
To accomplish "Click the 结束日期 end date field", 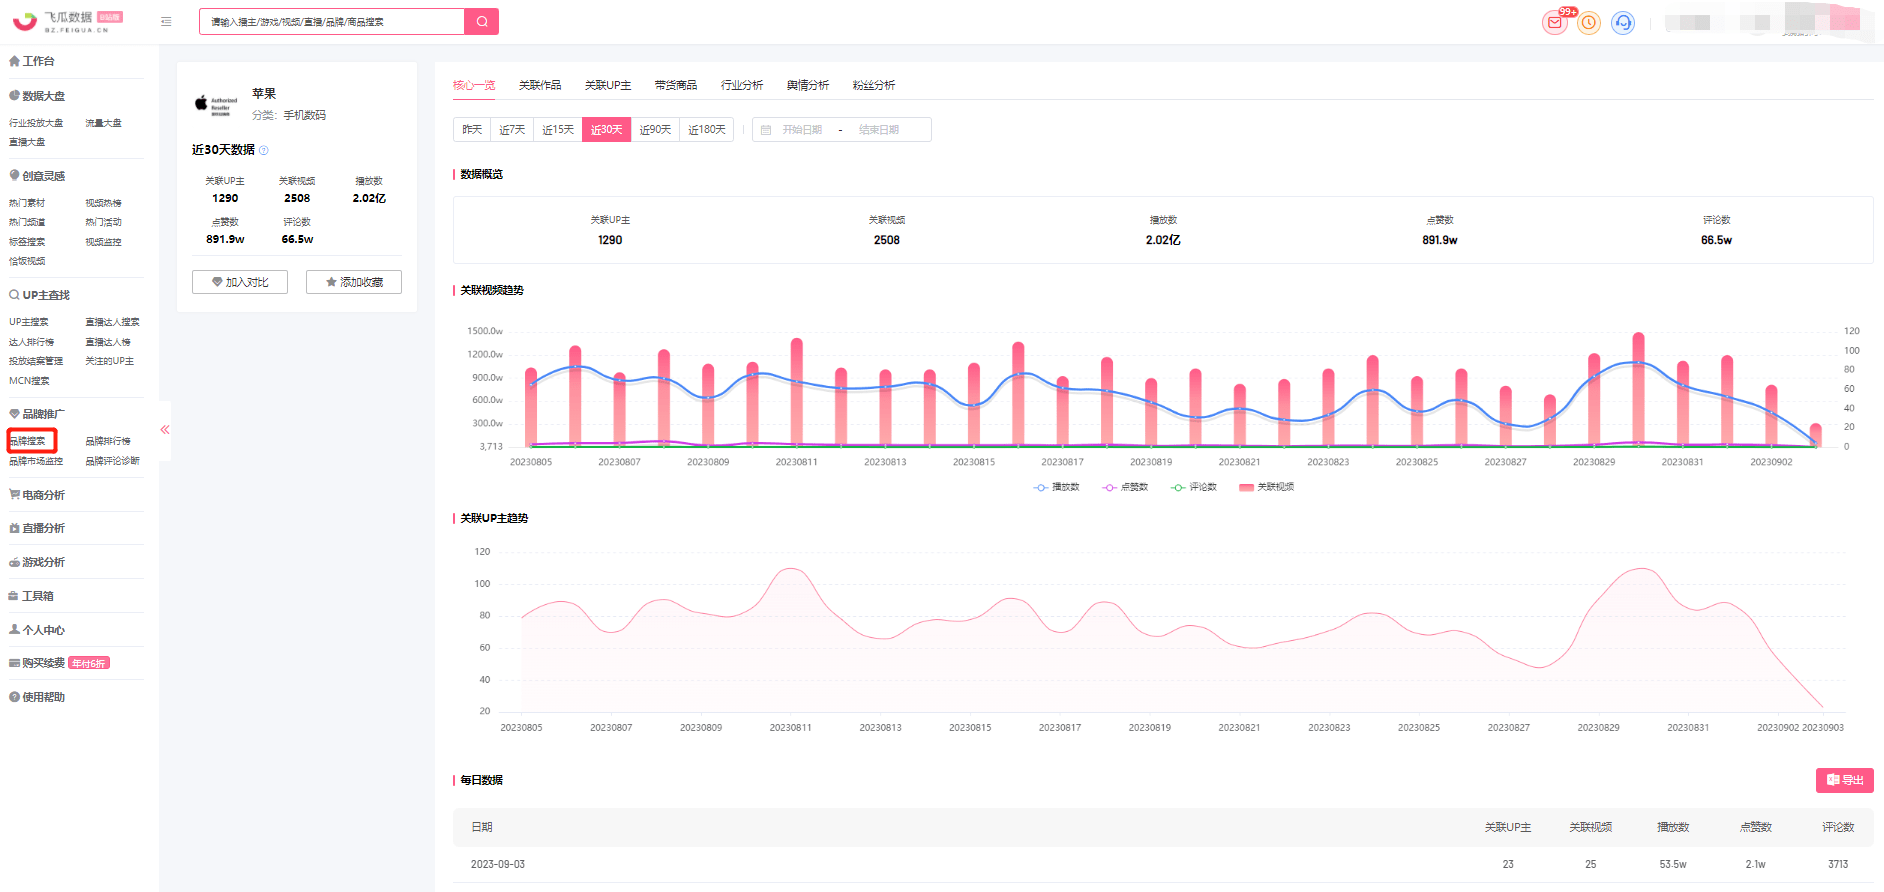I will tap(879, 130).
